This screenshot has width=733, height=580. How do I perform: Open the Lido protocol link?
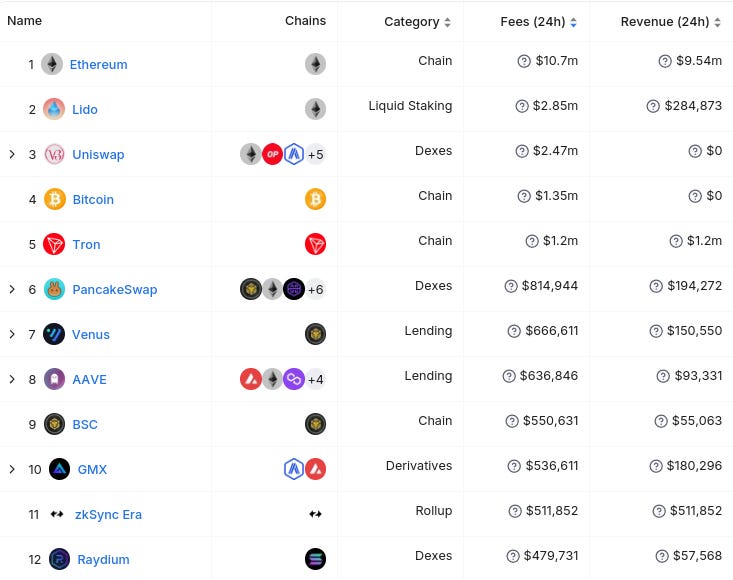(85, 109)
